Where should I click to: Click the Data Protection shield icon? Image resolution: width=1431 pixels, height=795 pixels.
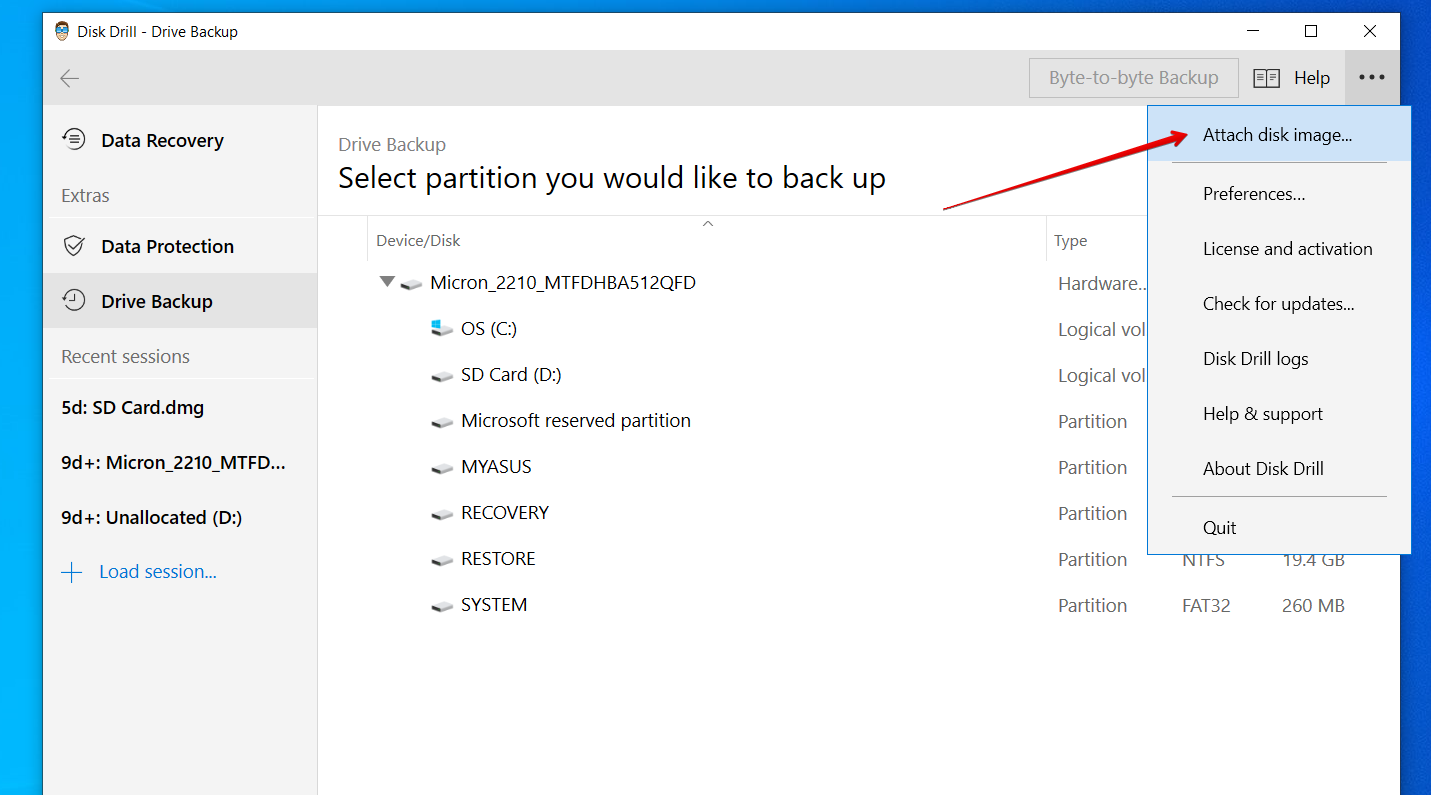(x=73, y=246)
